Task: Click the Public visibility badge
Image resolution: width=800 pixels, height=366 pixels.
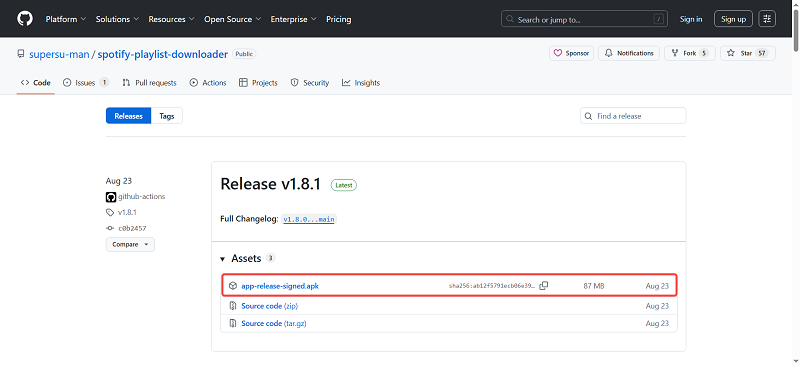Action: coord(244,54)
